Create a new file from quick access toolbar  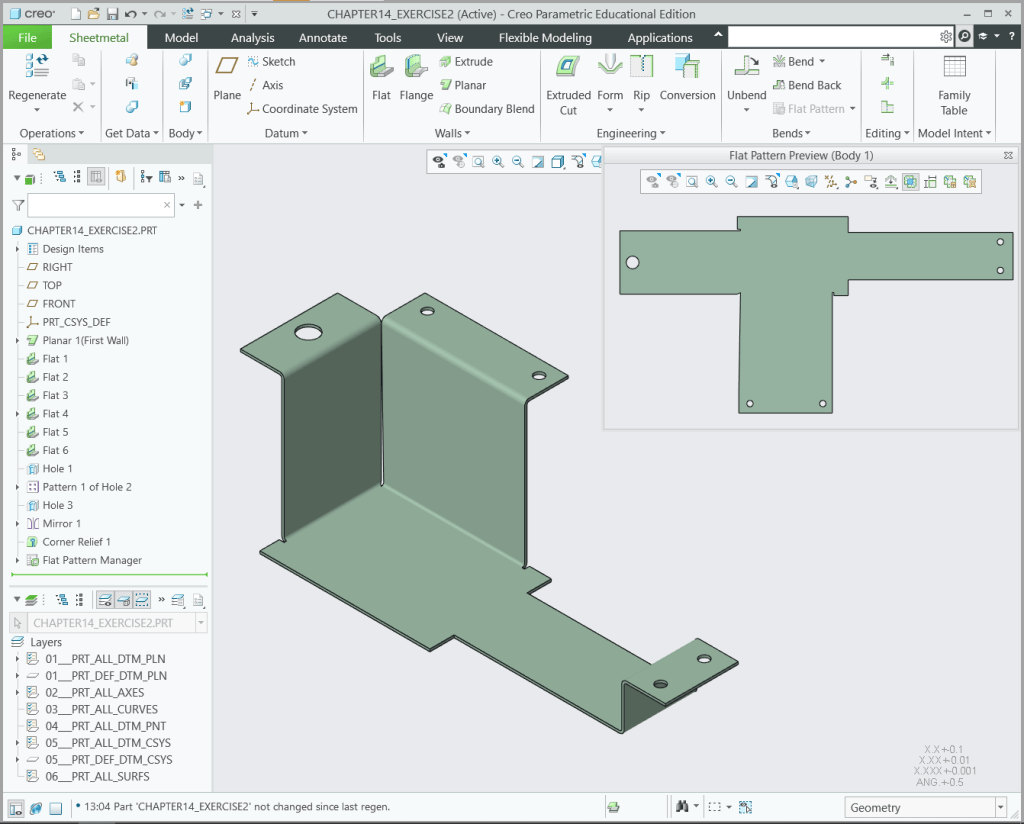pos(76,14)
